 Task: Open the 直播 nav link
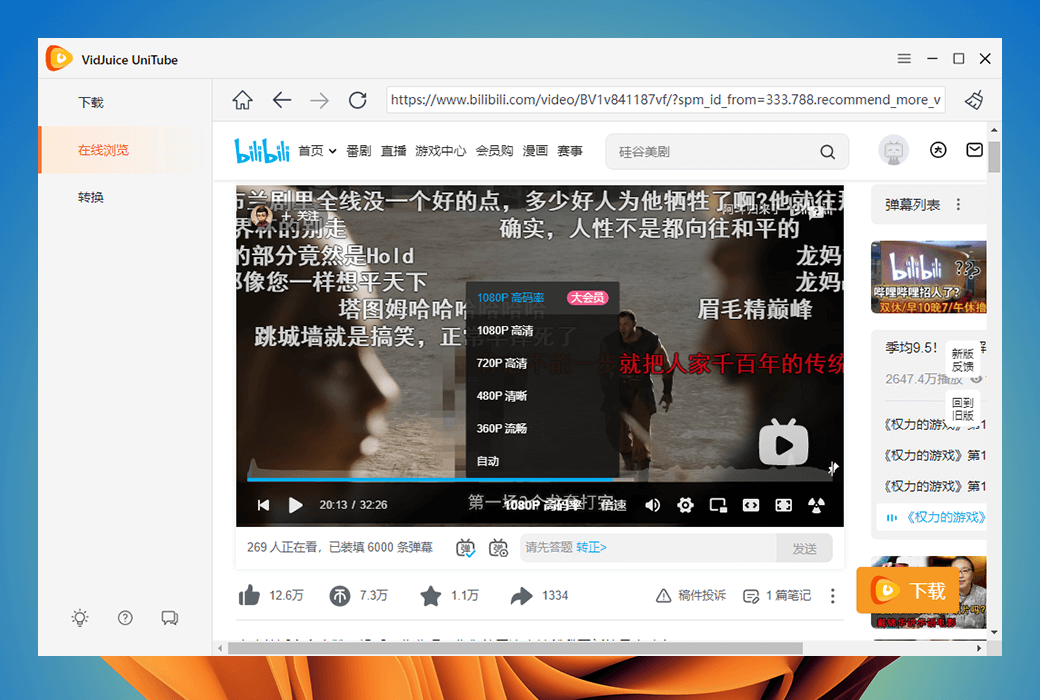tap(393, 151)
